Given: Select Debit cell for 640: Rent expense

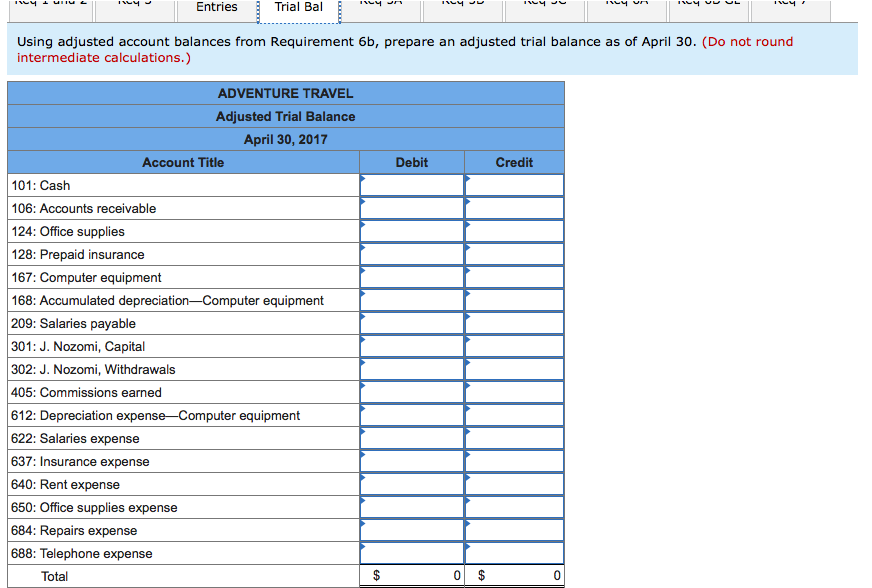Looking at the screenshot, I should pos(412,484).
